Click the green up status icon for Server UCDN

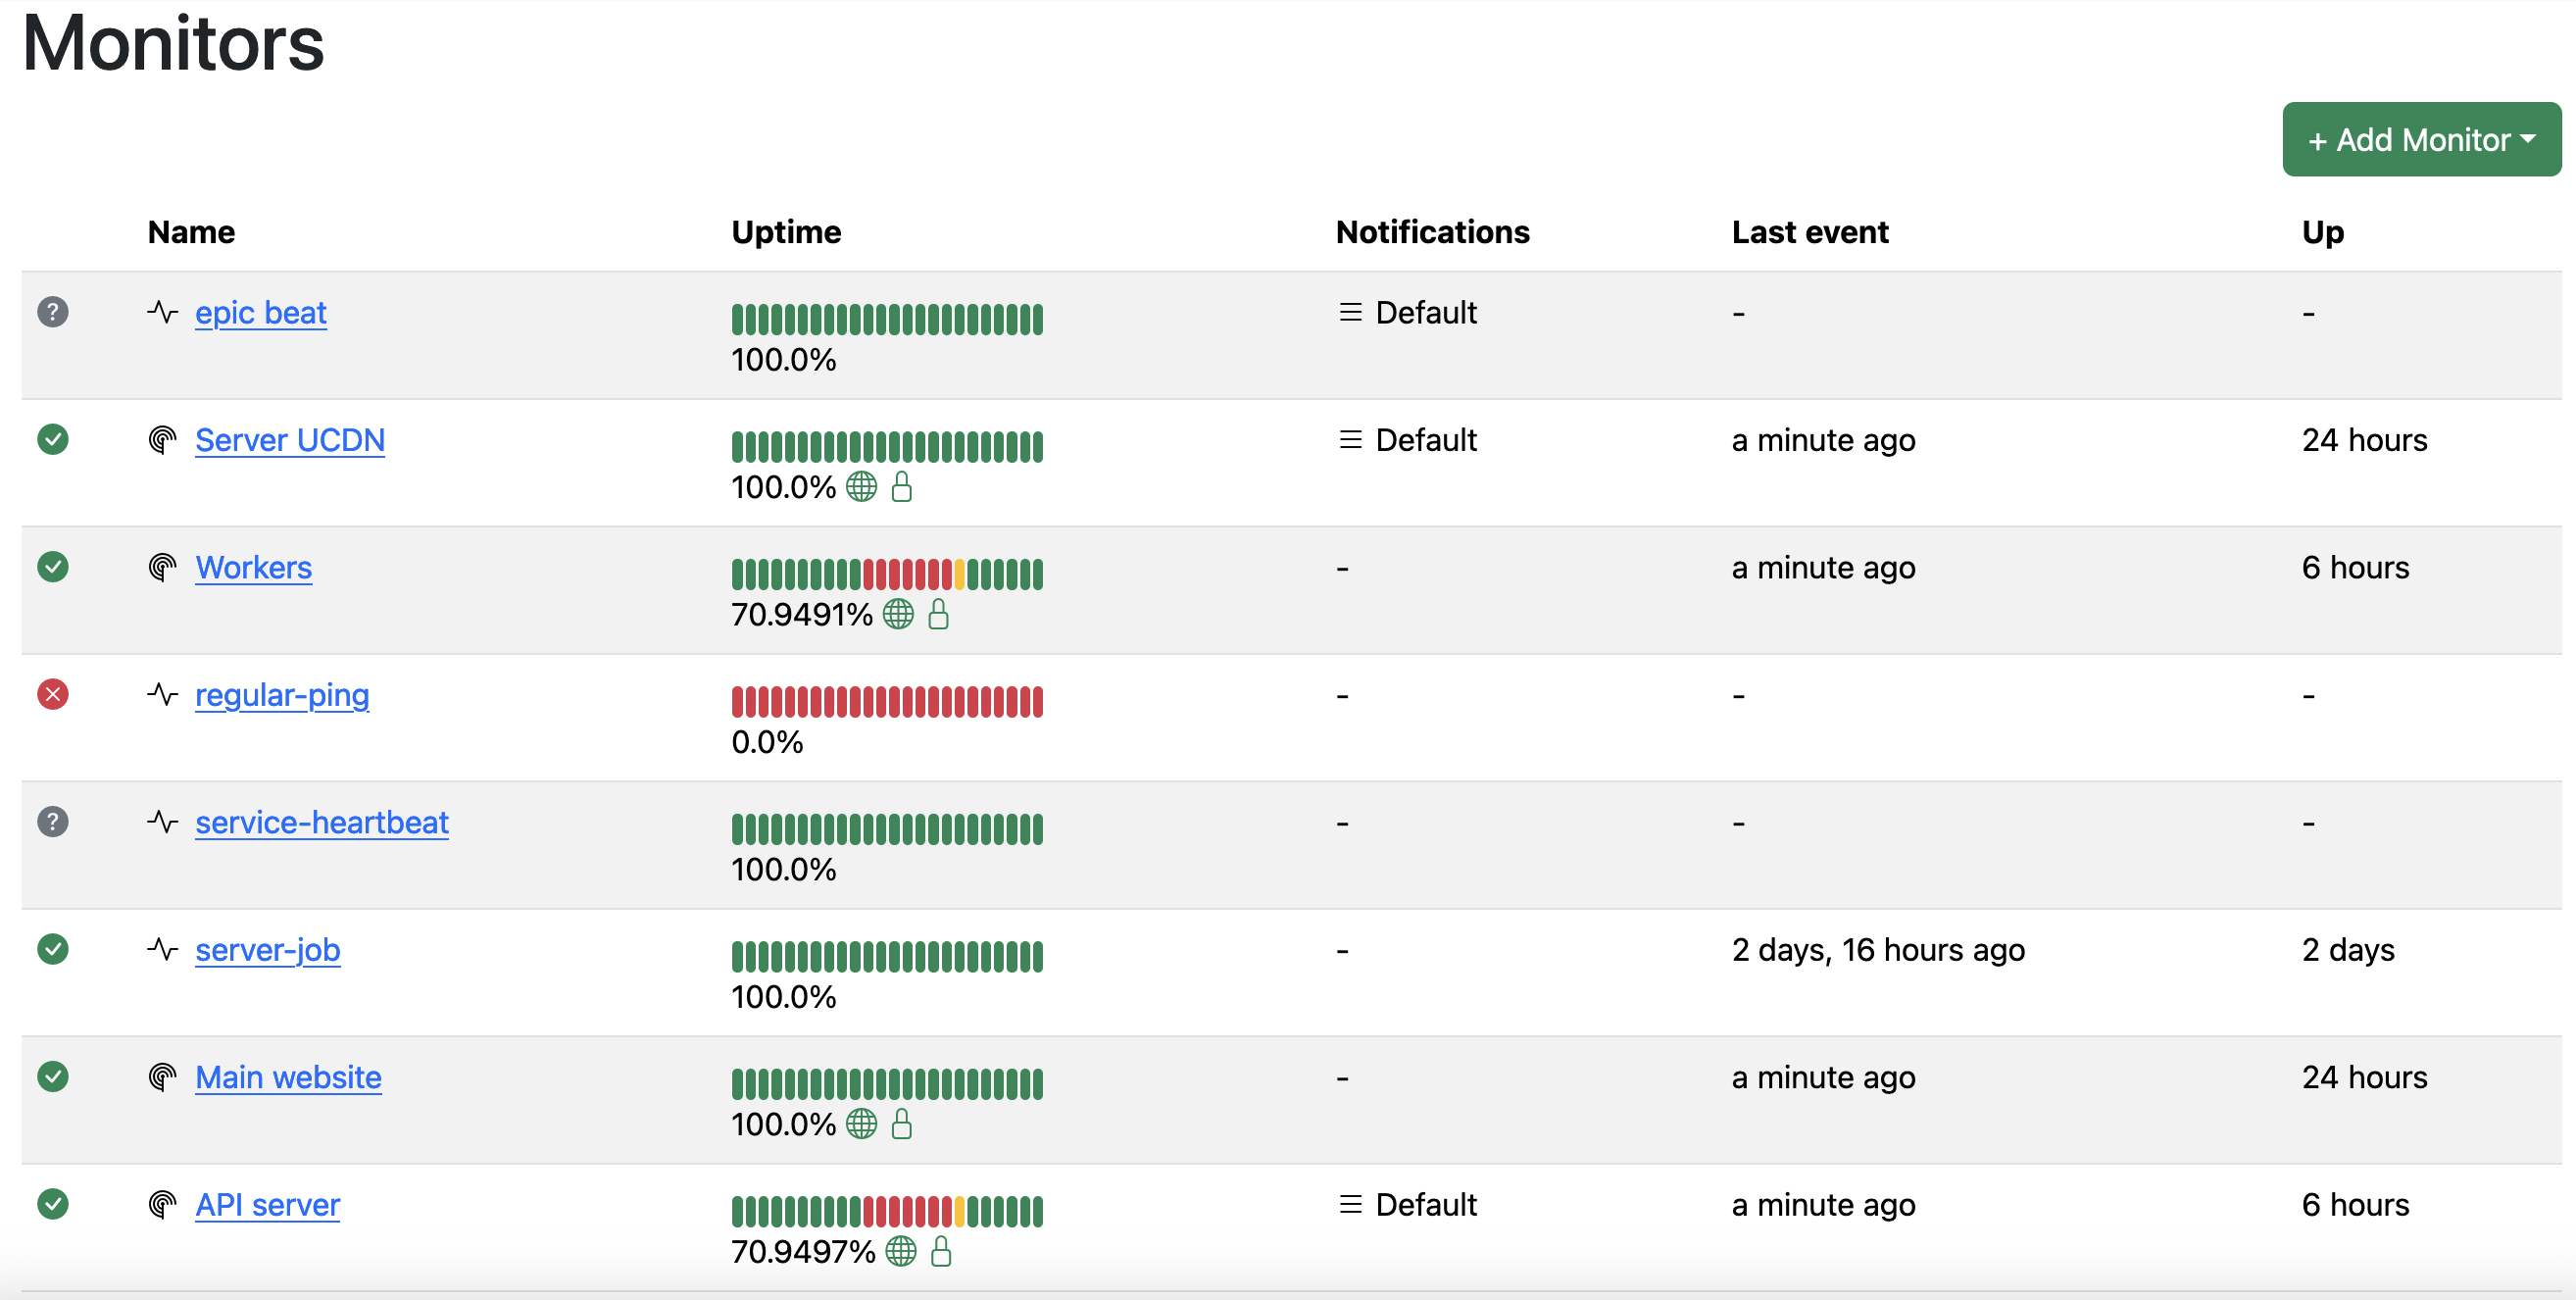click(52, 439)
